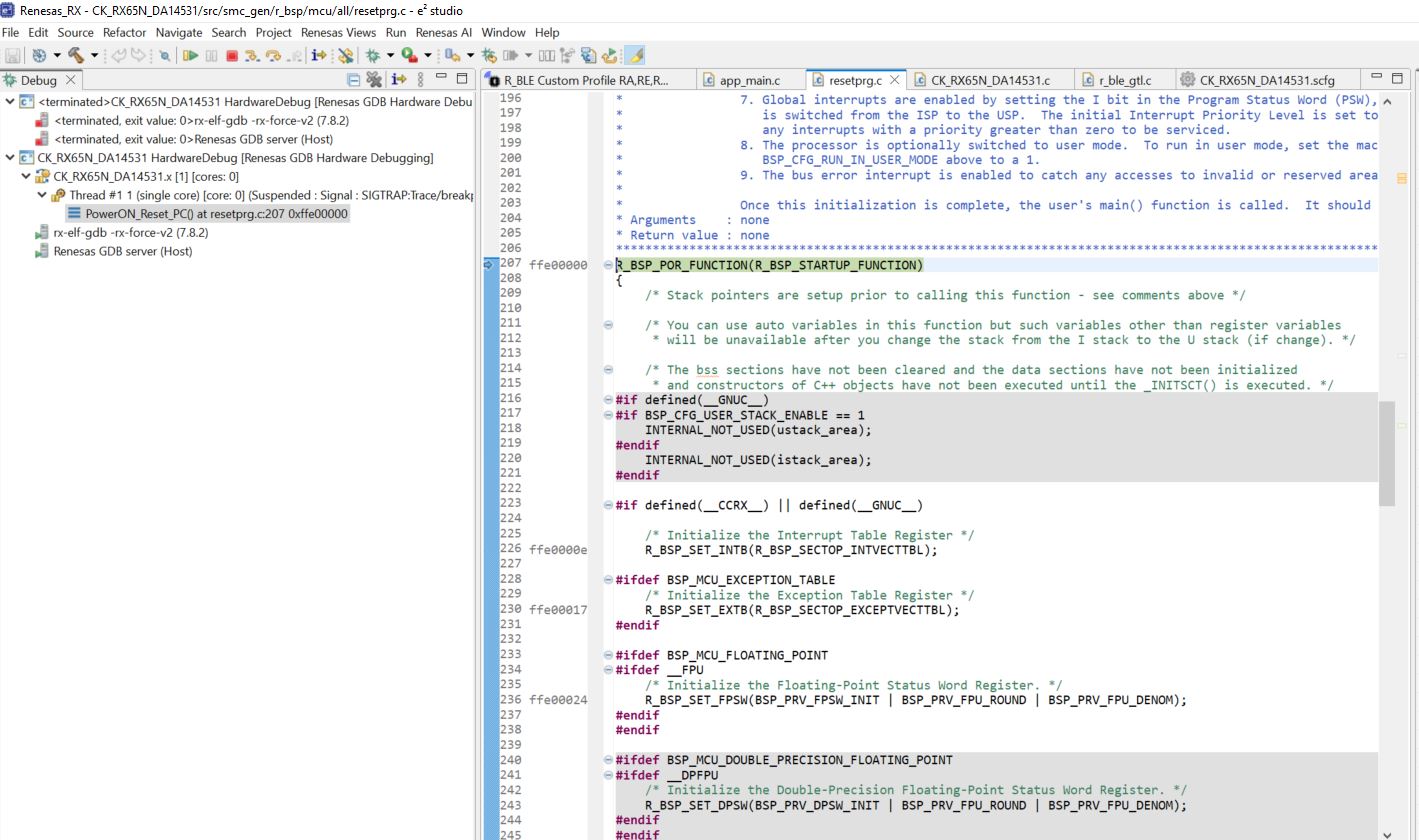Click the Build All gear icon

click(39, 56)
